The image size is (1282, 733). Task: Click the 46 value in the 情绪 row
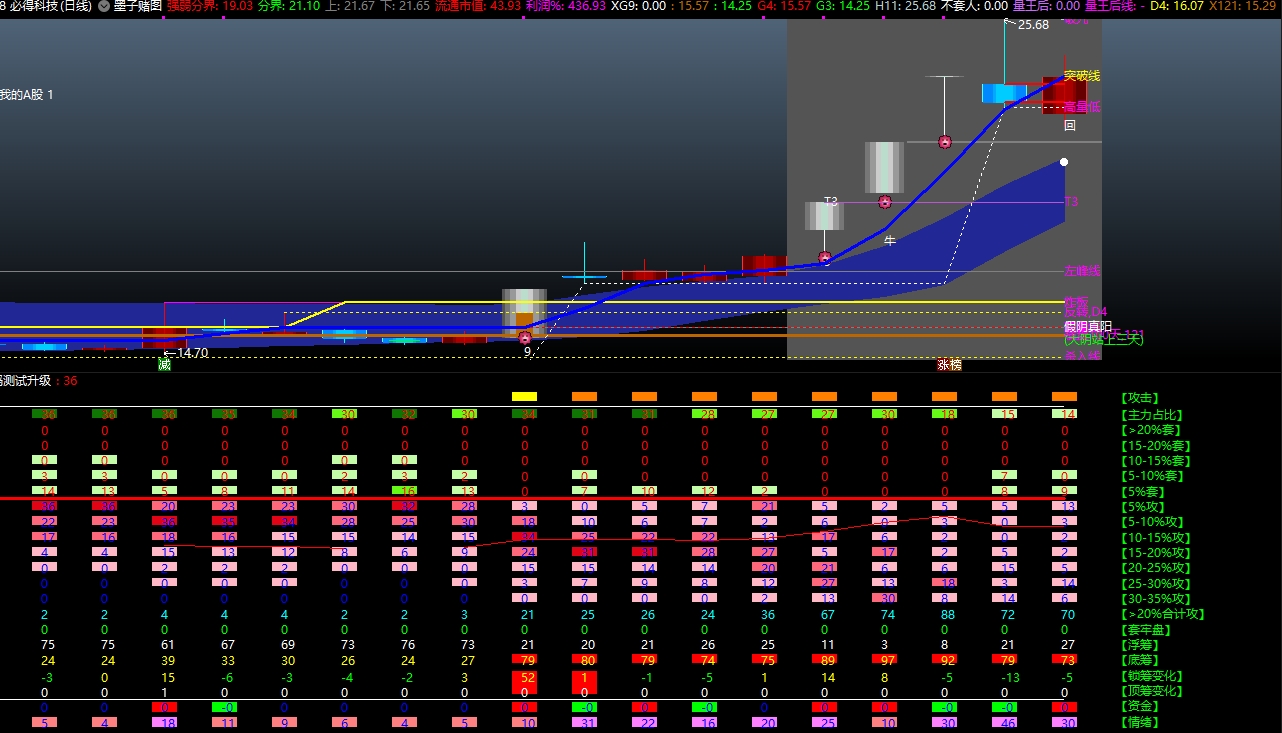click(1004, 722)
